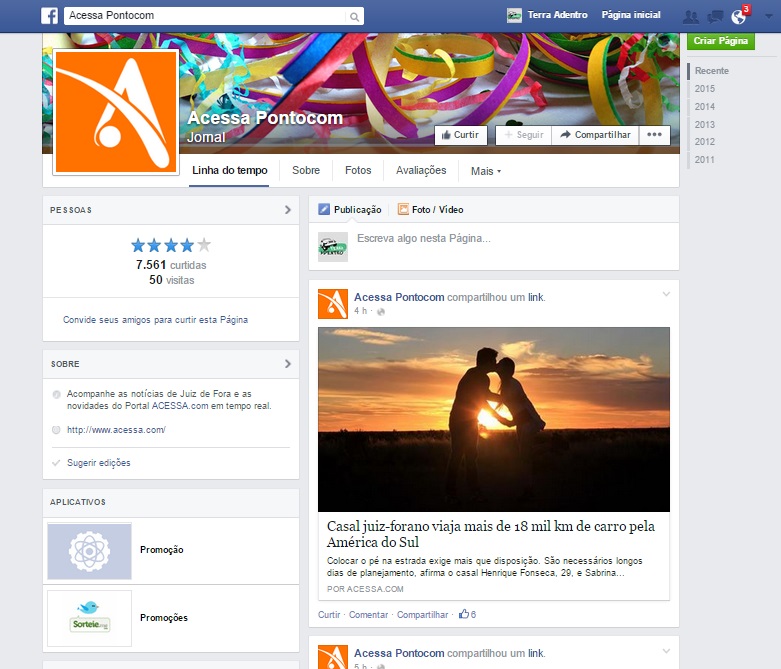Open first post's options chevron
This screenshot has width=781, height=669.
point(666,294)
